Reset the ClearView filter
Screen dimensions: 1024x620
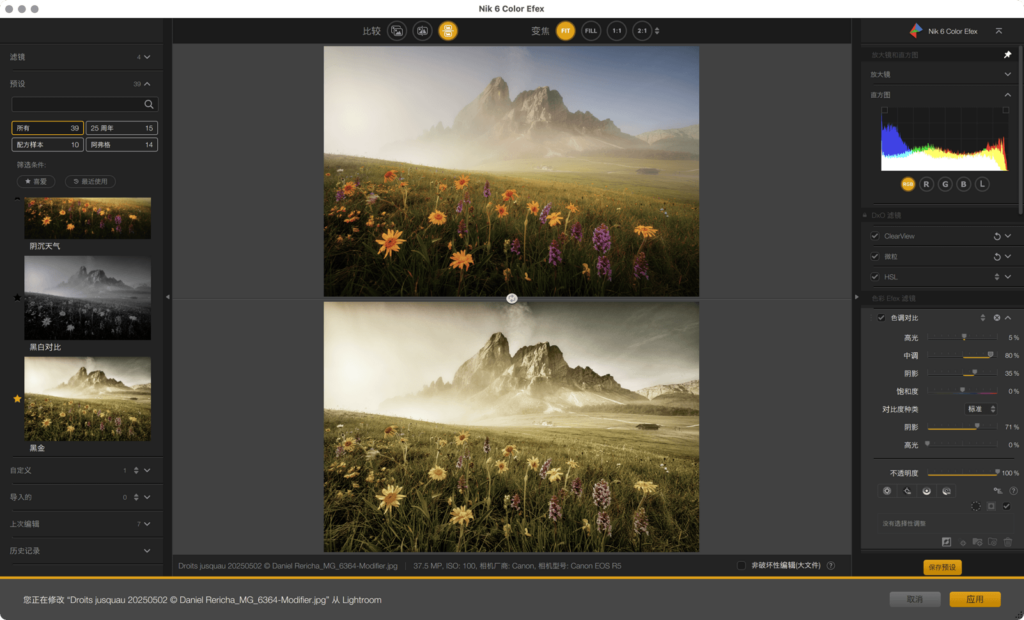[x=997, y=237]
